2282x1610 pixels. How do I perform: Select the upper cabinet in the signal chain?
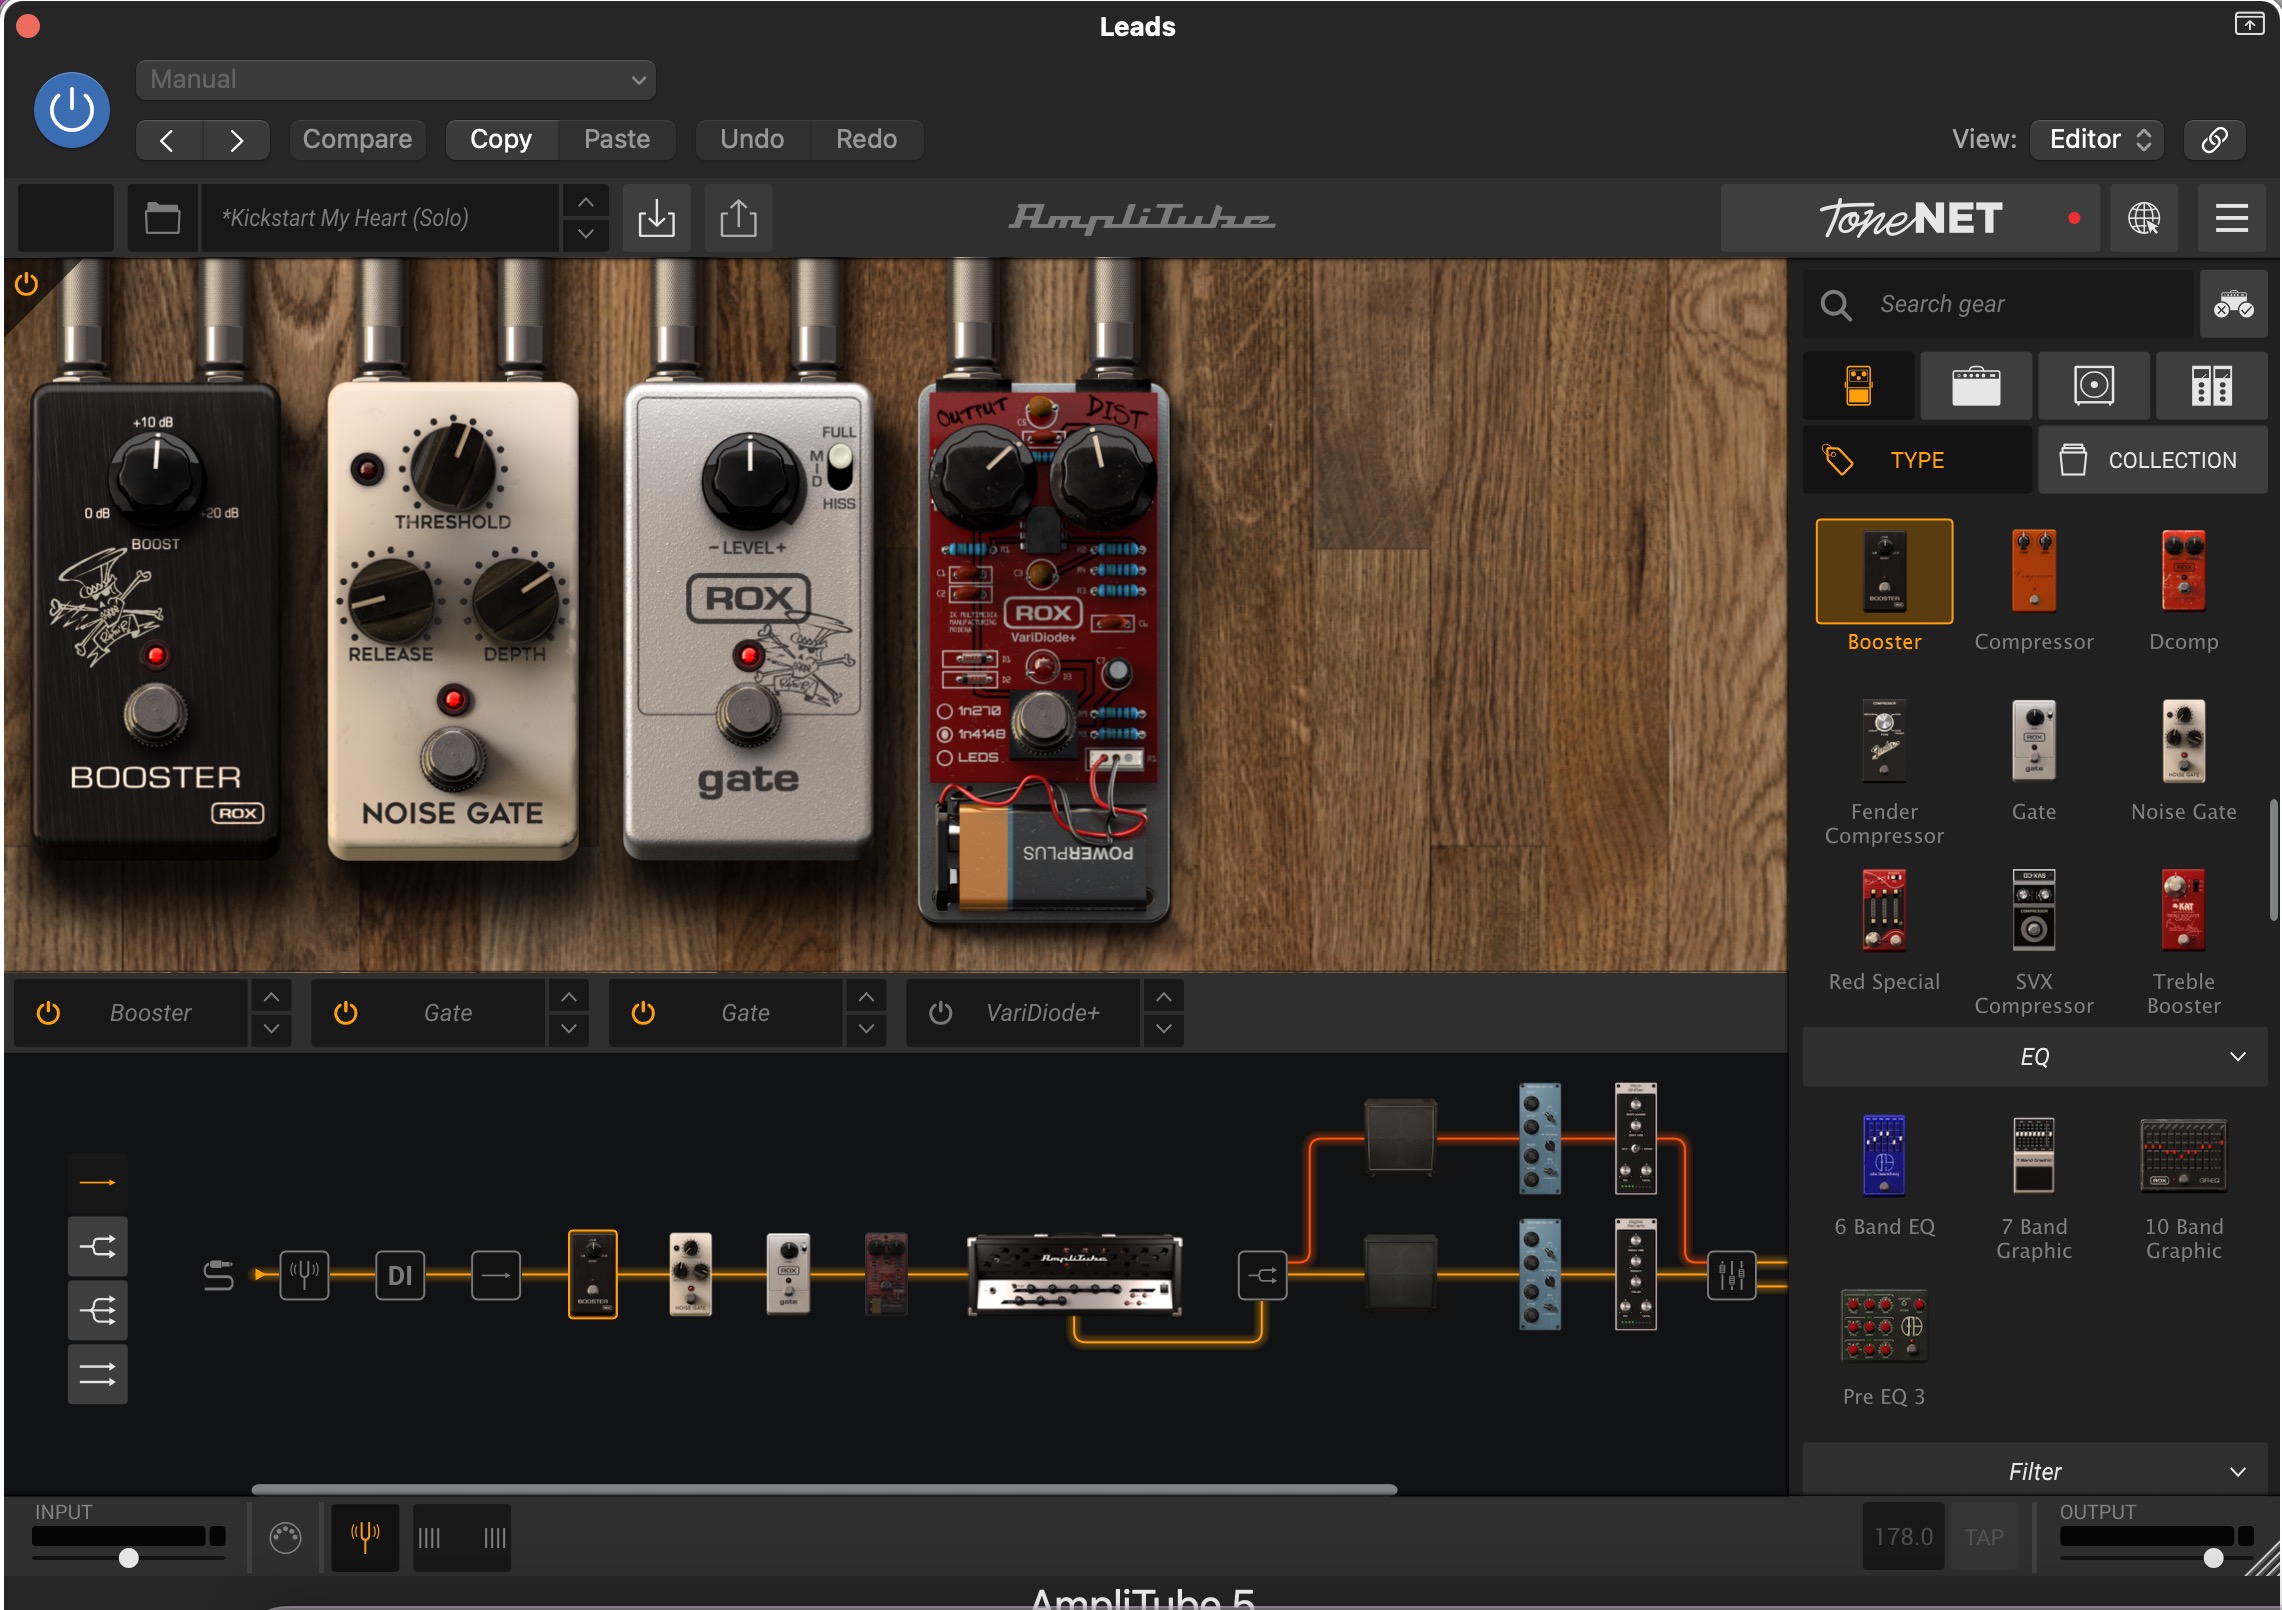coord(1400,1136)
